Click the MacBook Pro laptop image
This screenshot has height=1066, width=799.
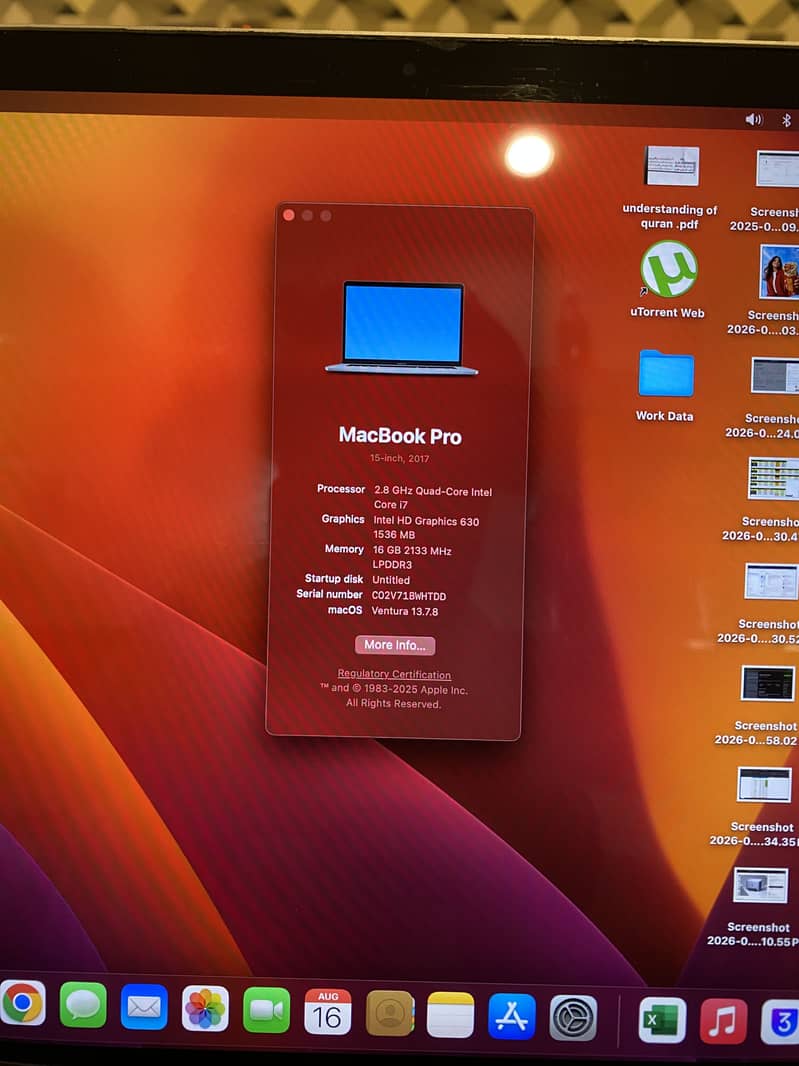(402, 329)
